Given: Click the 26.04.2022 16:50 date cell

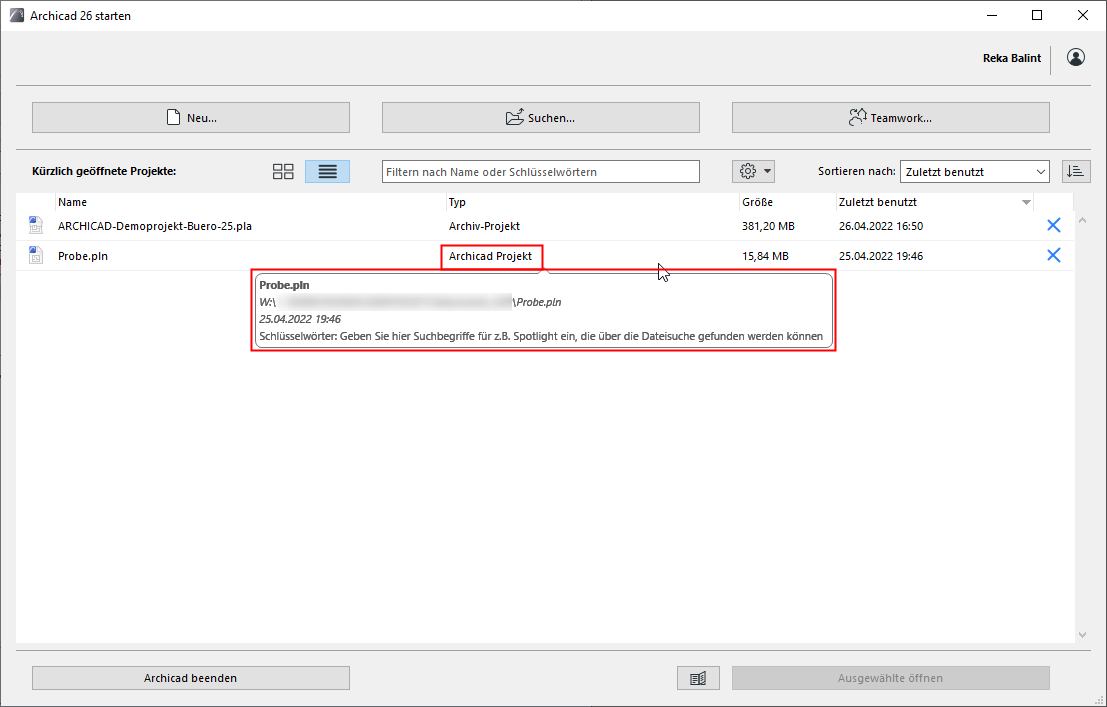Looking at the screenshot, I should point(880,226).
